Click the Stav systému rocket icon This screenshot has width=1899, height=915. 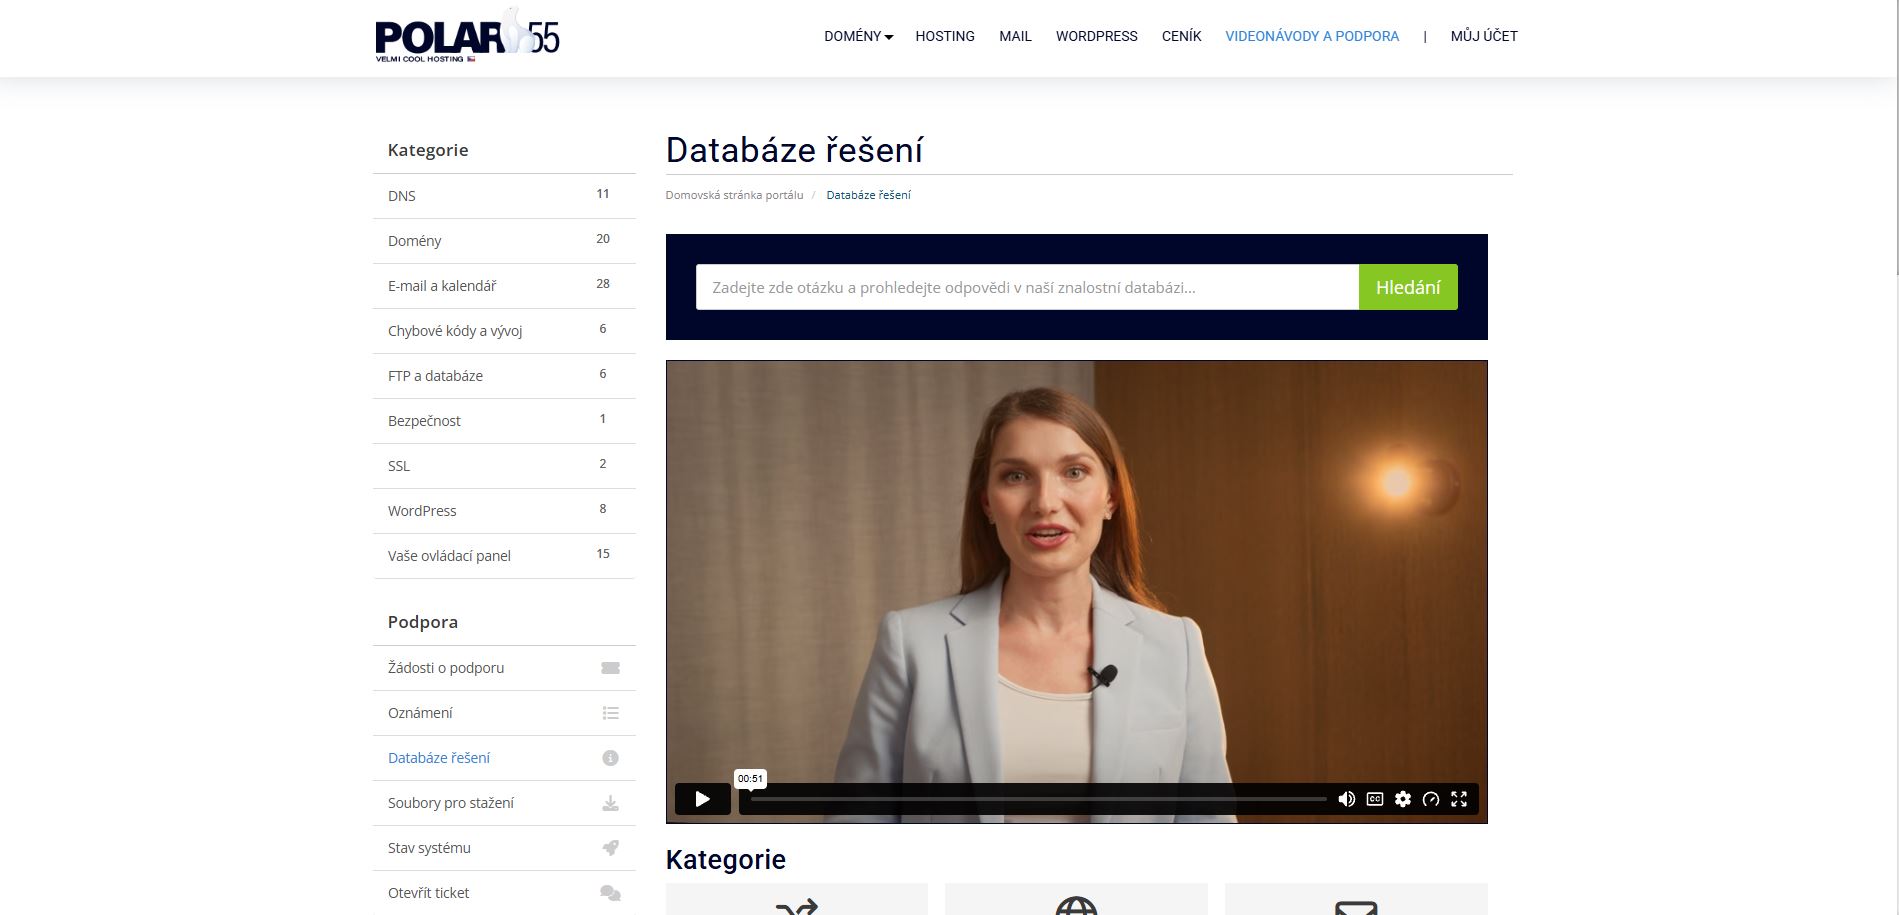tap(610, 848)
